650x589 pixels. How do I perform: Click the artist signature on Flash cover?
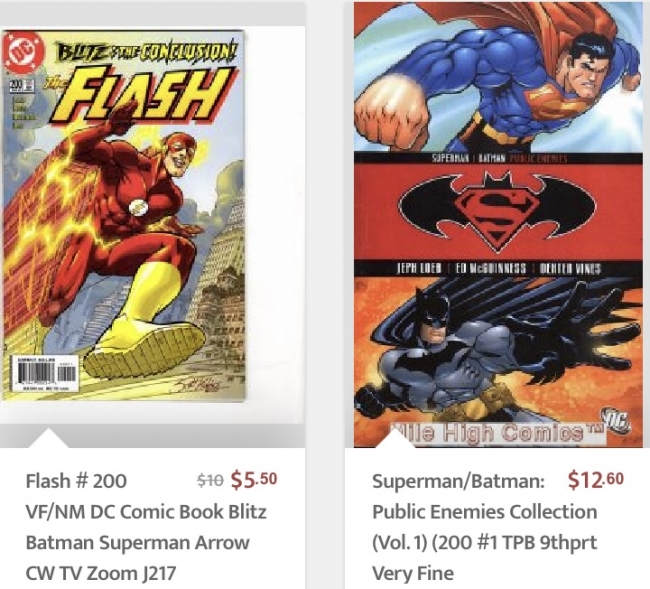198,385
